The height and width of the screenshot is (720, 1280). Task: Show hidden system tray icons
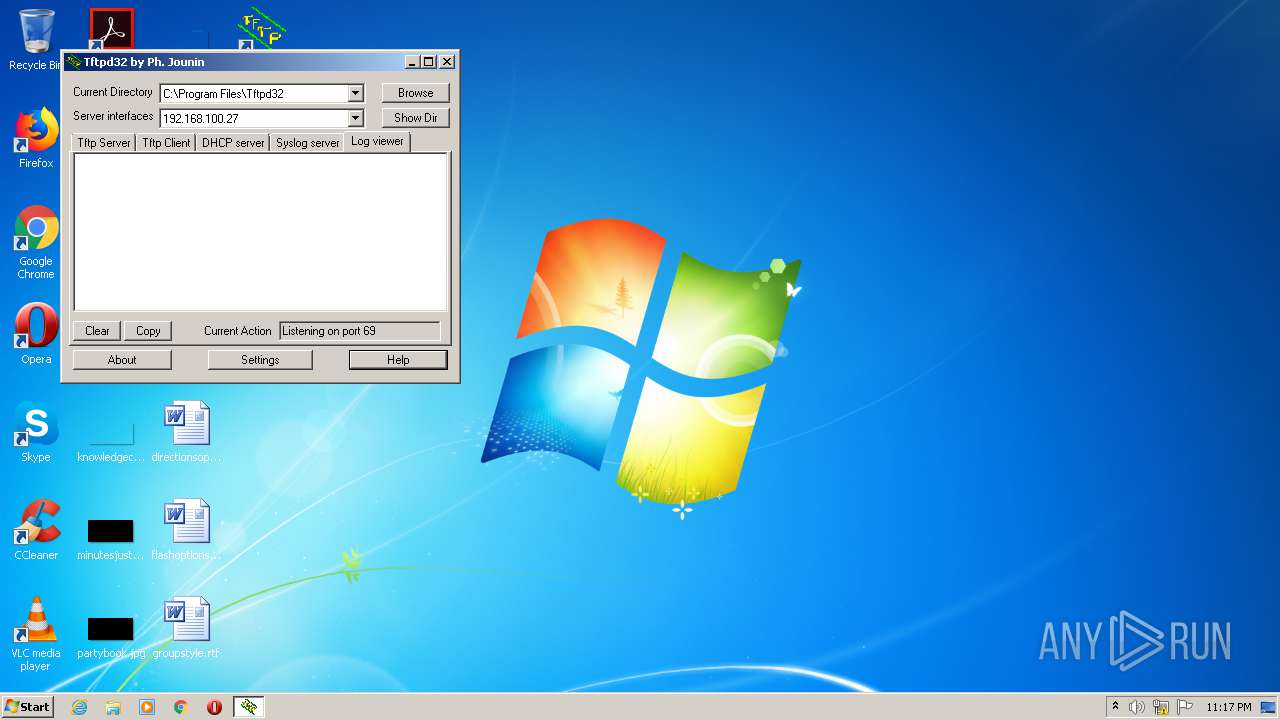(x=1116, y=707)
